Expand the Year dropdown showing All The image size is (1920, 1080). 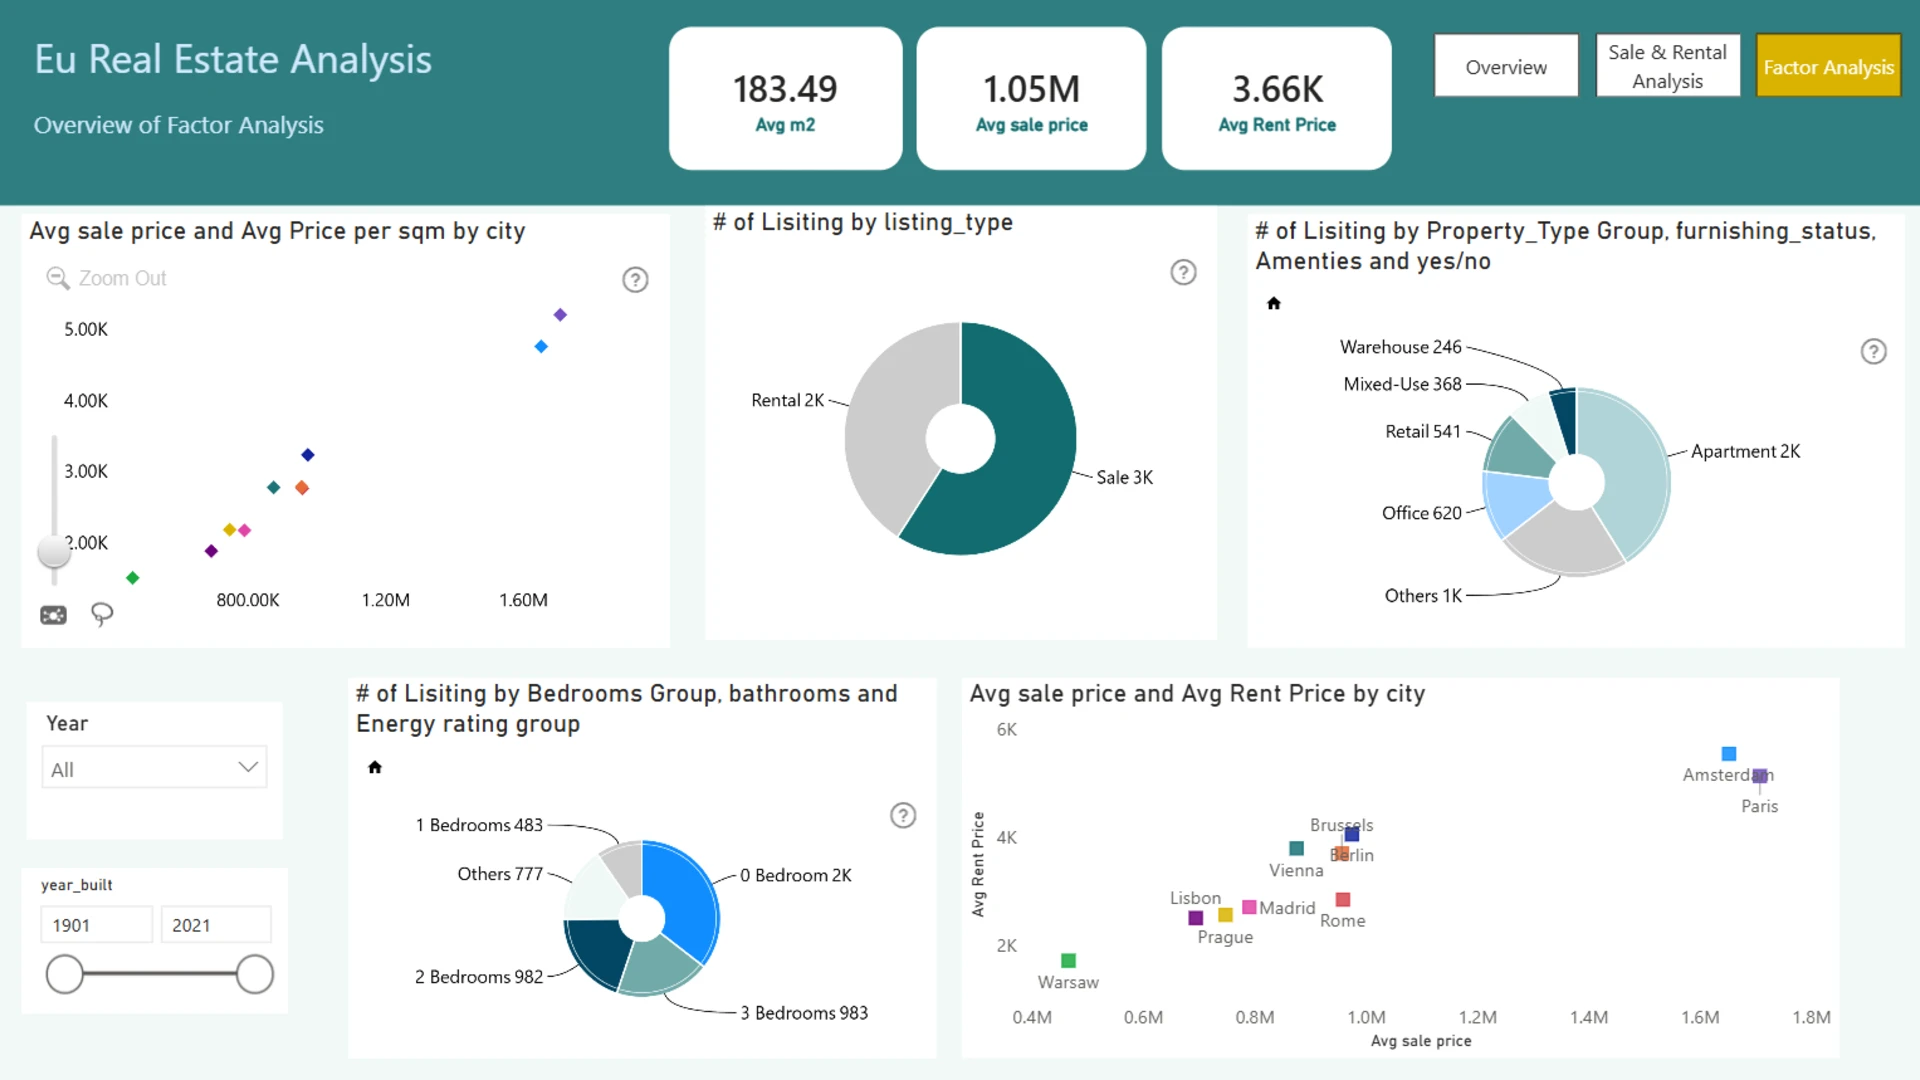pos(154,768)
